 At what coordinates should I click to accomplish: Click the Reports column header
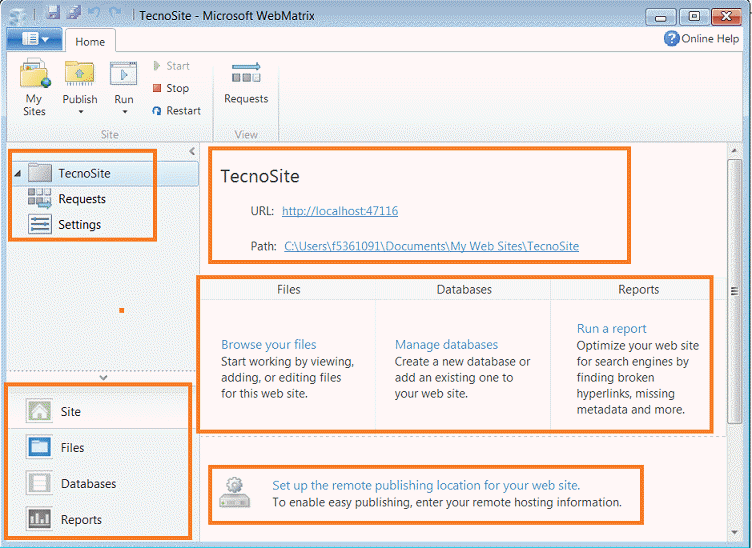[638, 290]
